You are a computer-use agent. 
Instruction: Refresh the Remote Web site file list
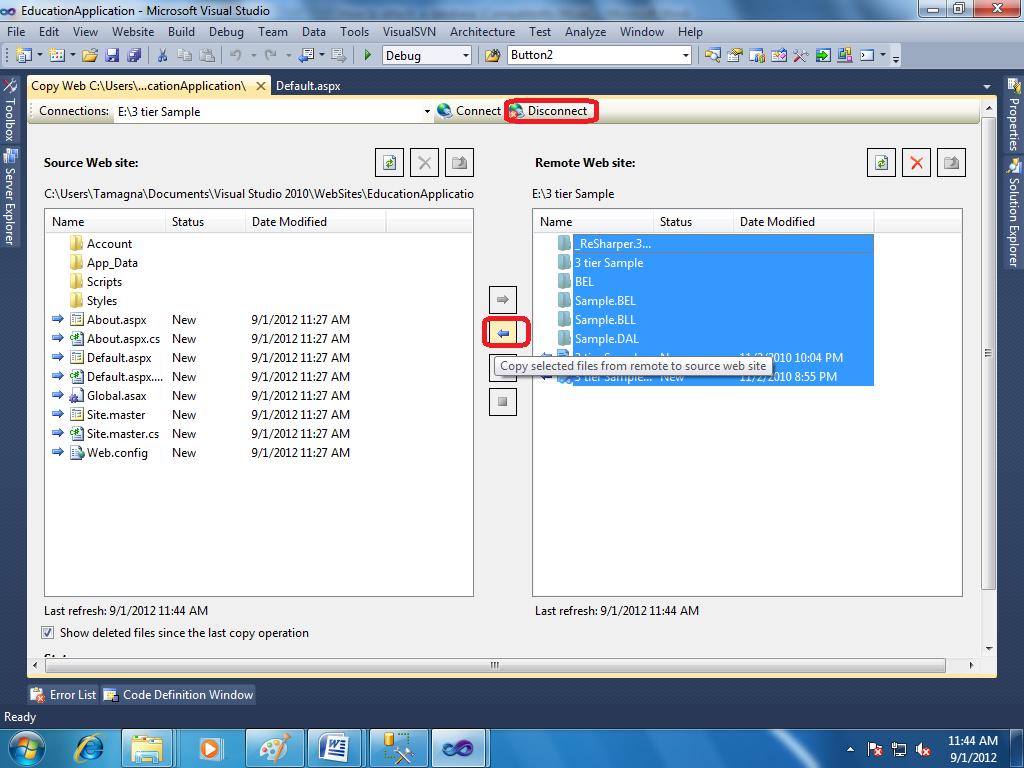(x=881, y=162)
